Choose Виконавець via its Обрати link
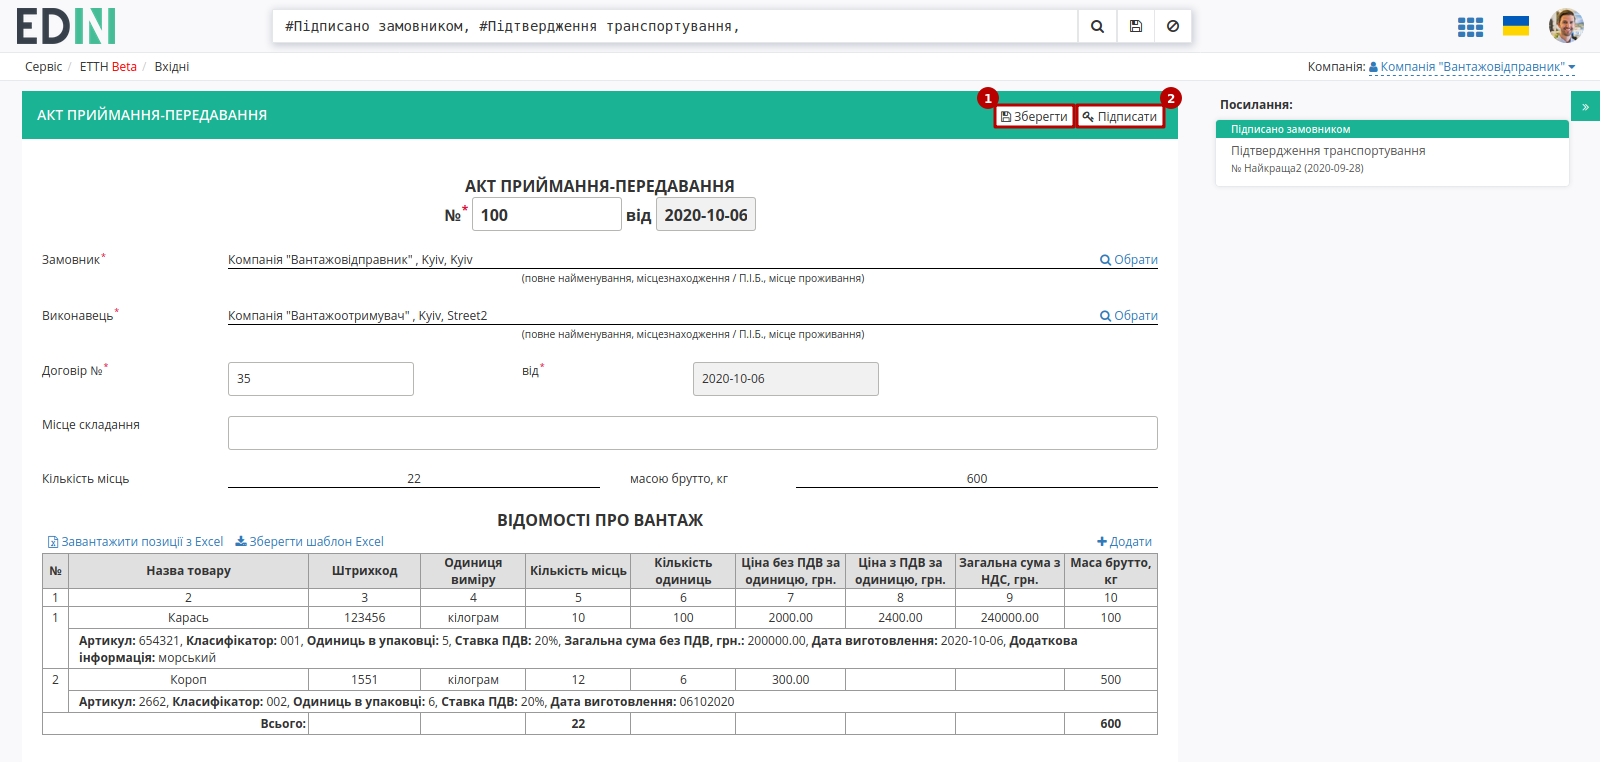The image size is (1600, 762). coord(1129,316)
